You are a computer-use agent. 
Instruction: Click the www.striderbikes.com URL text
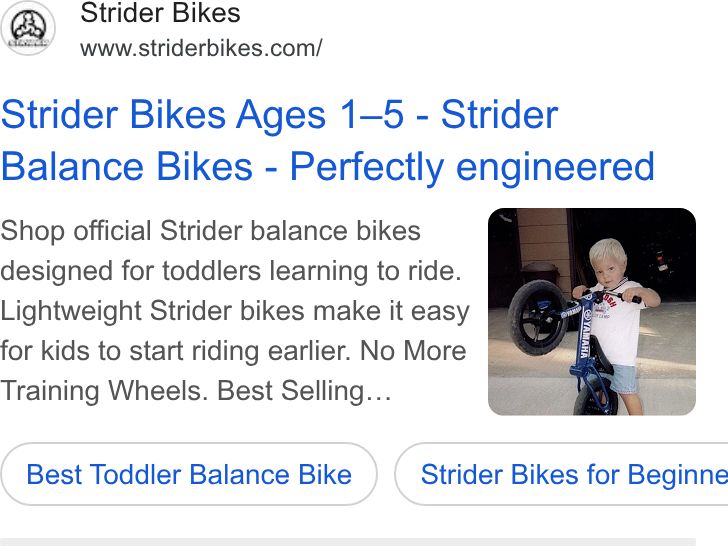(201, 48)
